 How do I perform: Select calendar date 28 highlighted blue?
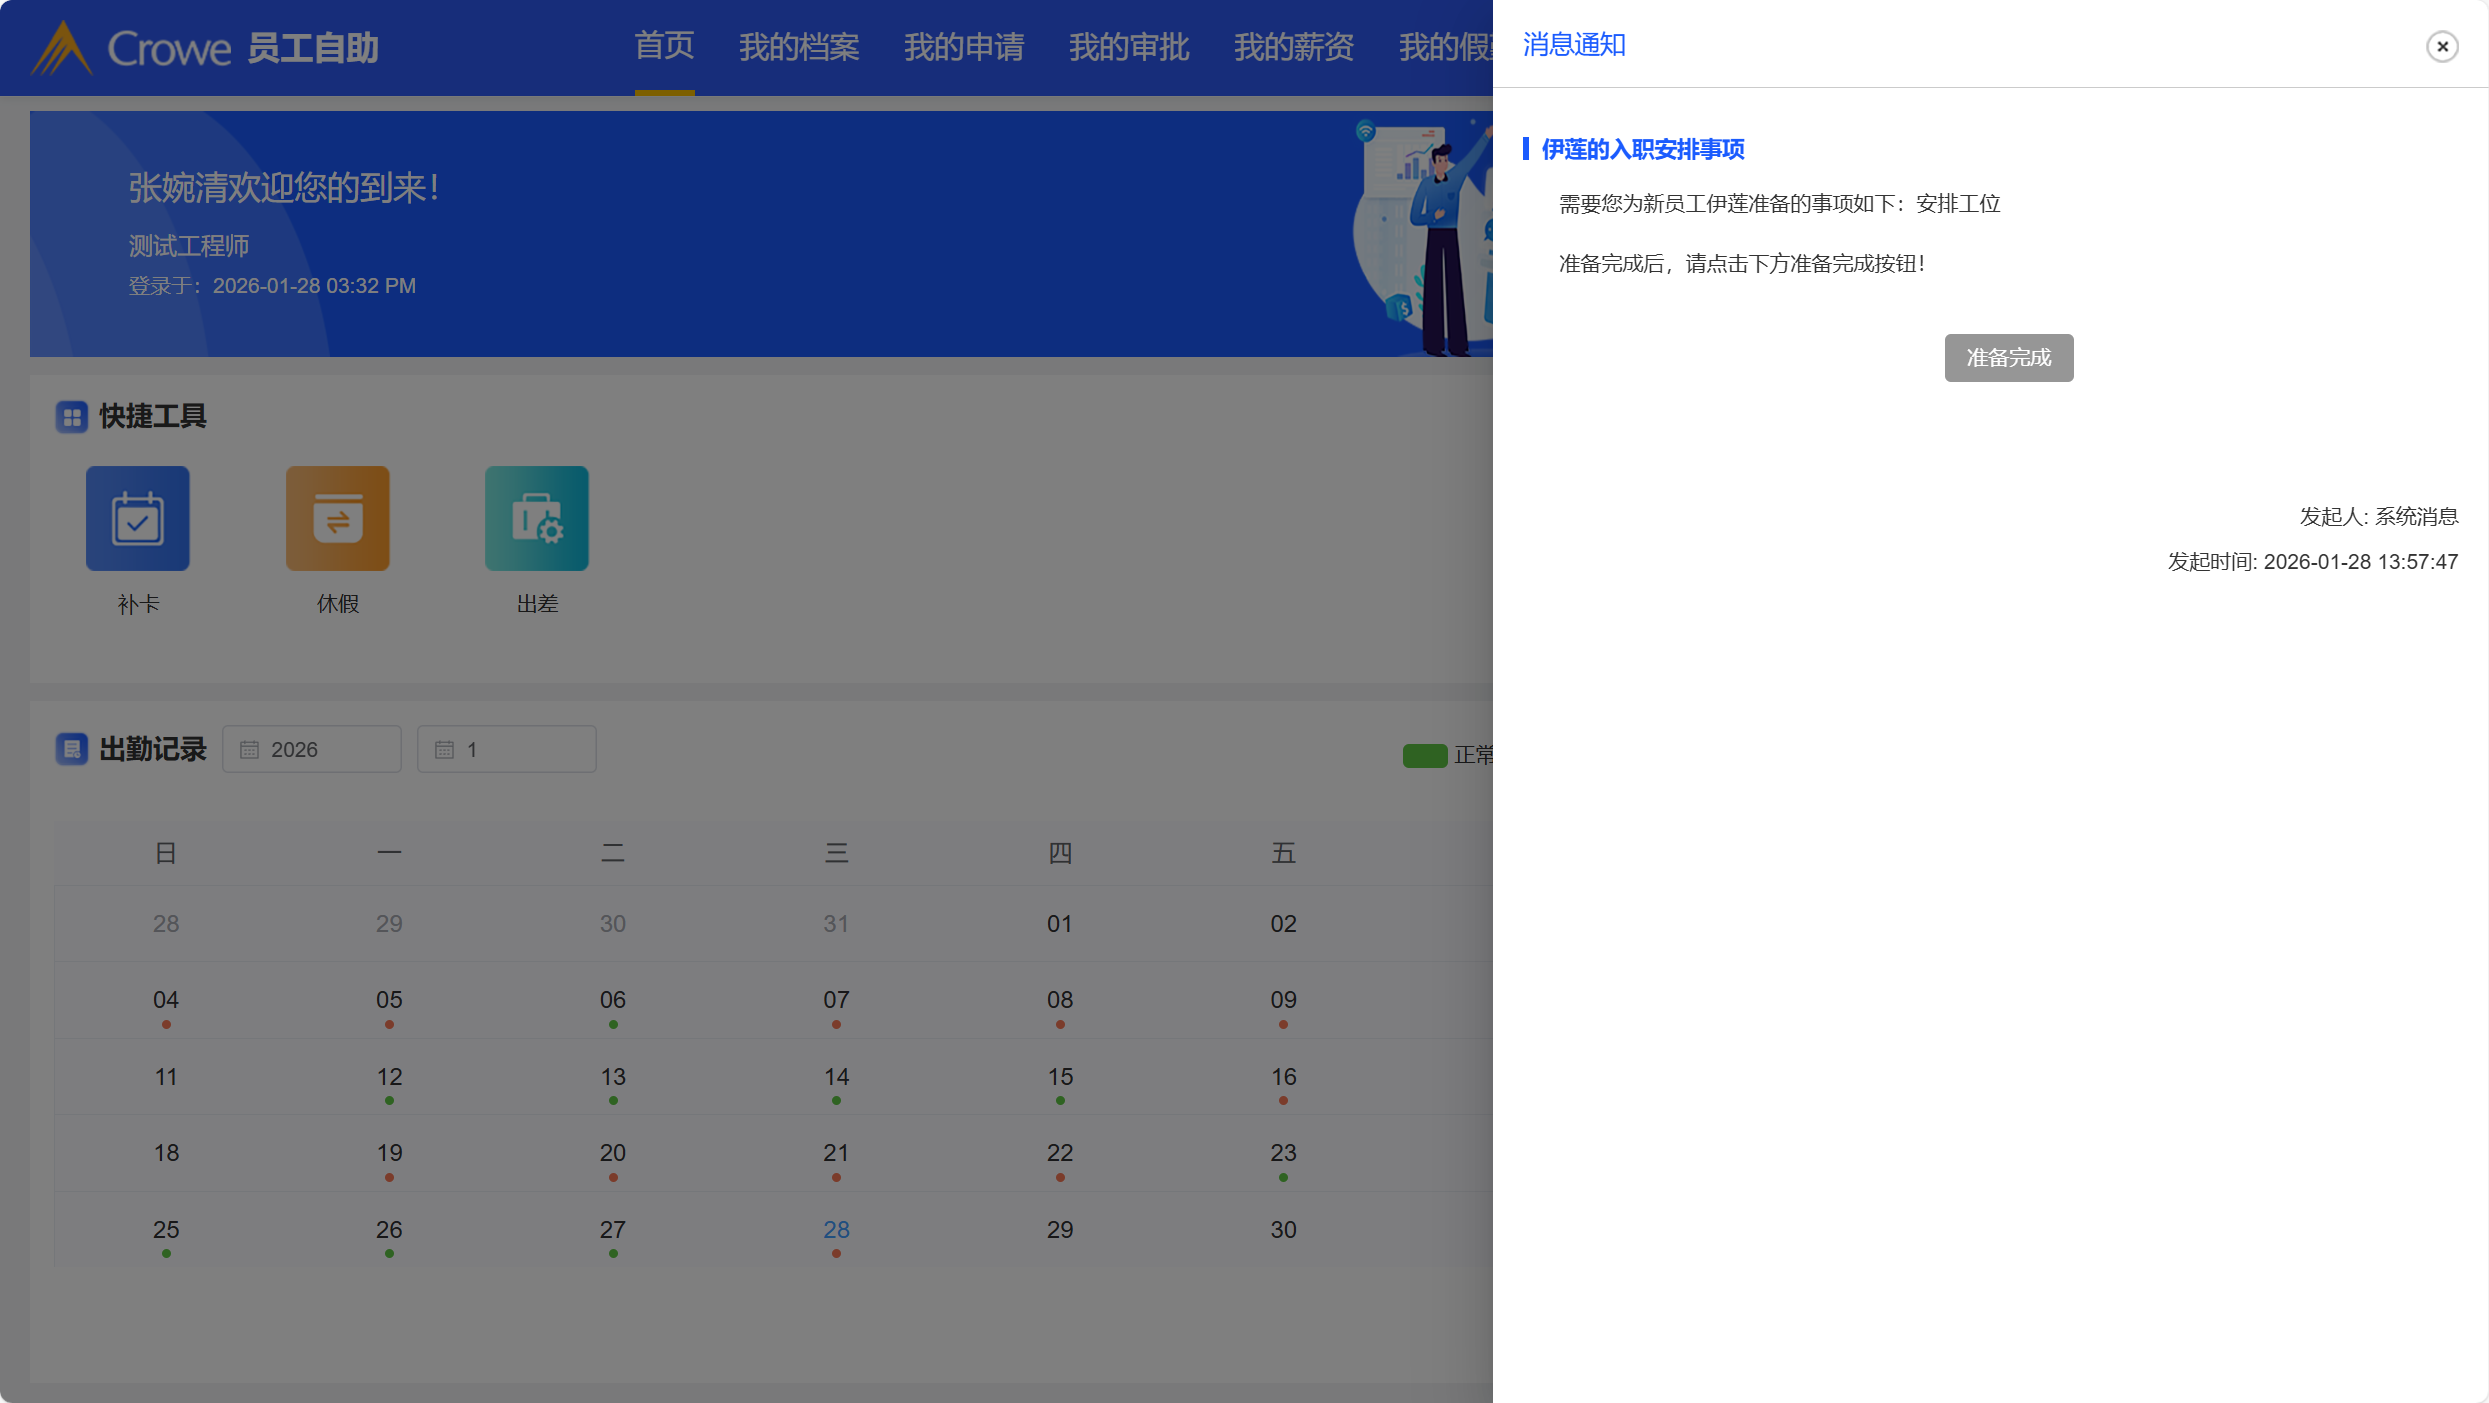836,1230
